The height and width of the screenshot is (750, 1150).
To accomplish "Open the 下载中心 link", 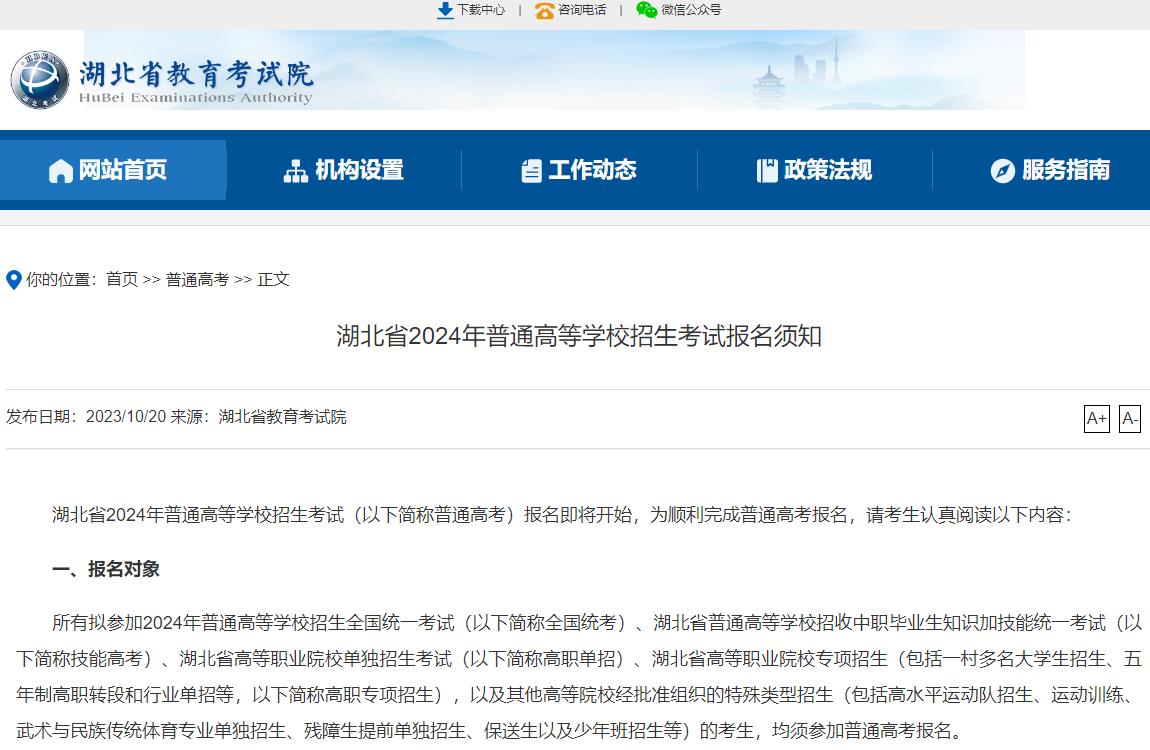I will tap(480, 10).
